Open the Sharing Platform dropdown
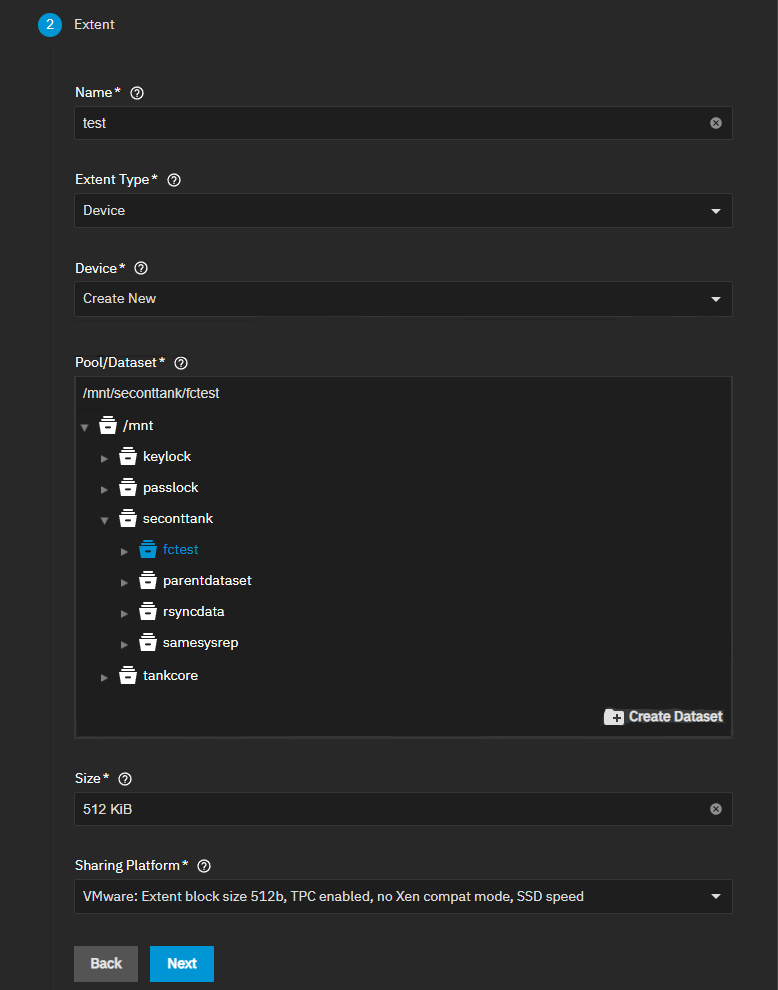The height and width of the screenshot is (990, 778). pyautogui.click(x=403, y=897)
